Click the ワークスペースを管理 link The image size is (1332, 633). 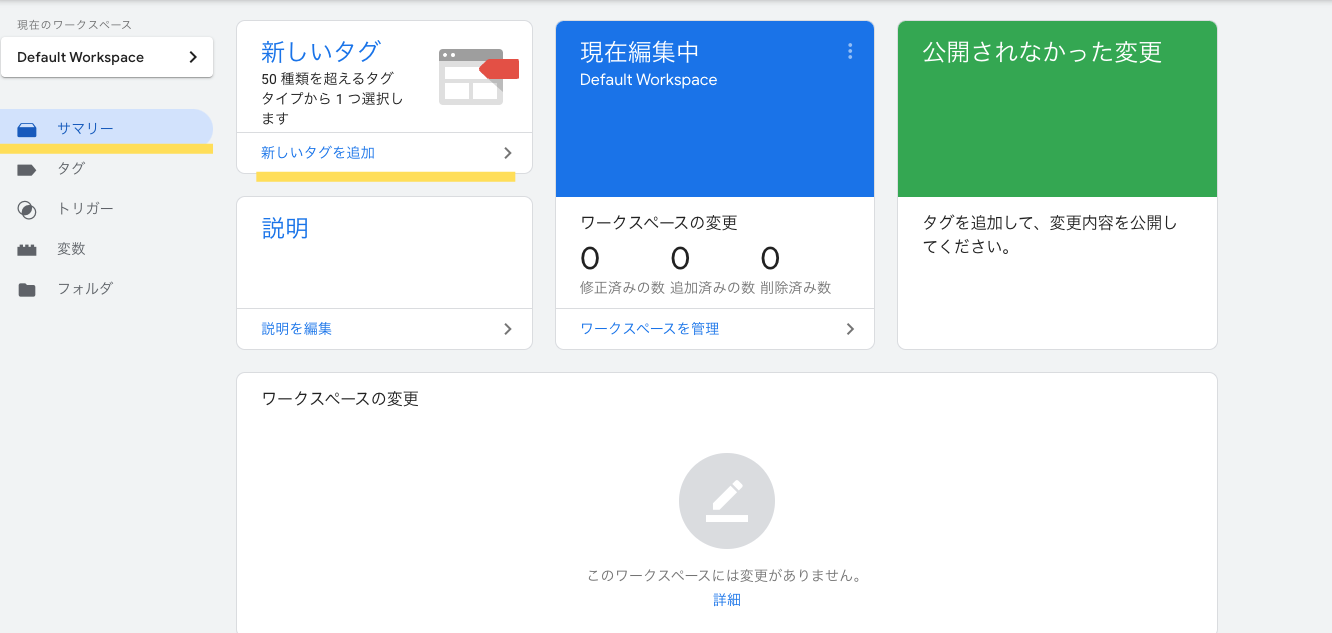pyautogui.click(x=649, y=329)
